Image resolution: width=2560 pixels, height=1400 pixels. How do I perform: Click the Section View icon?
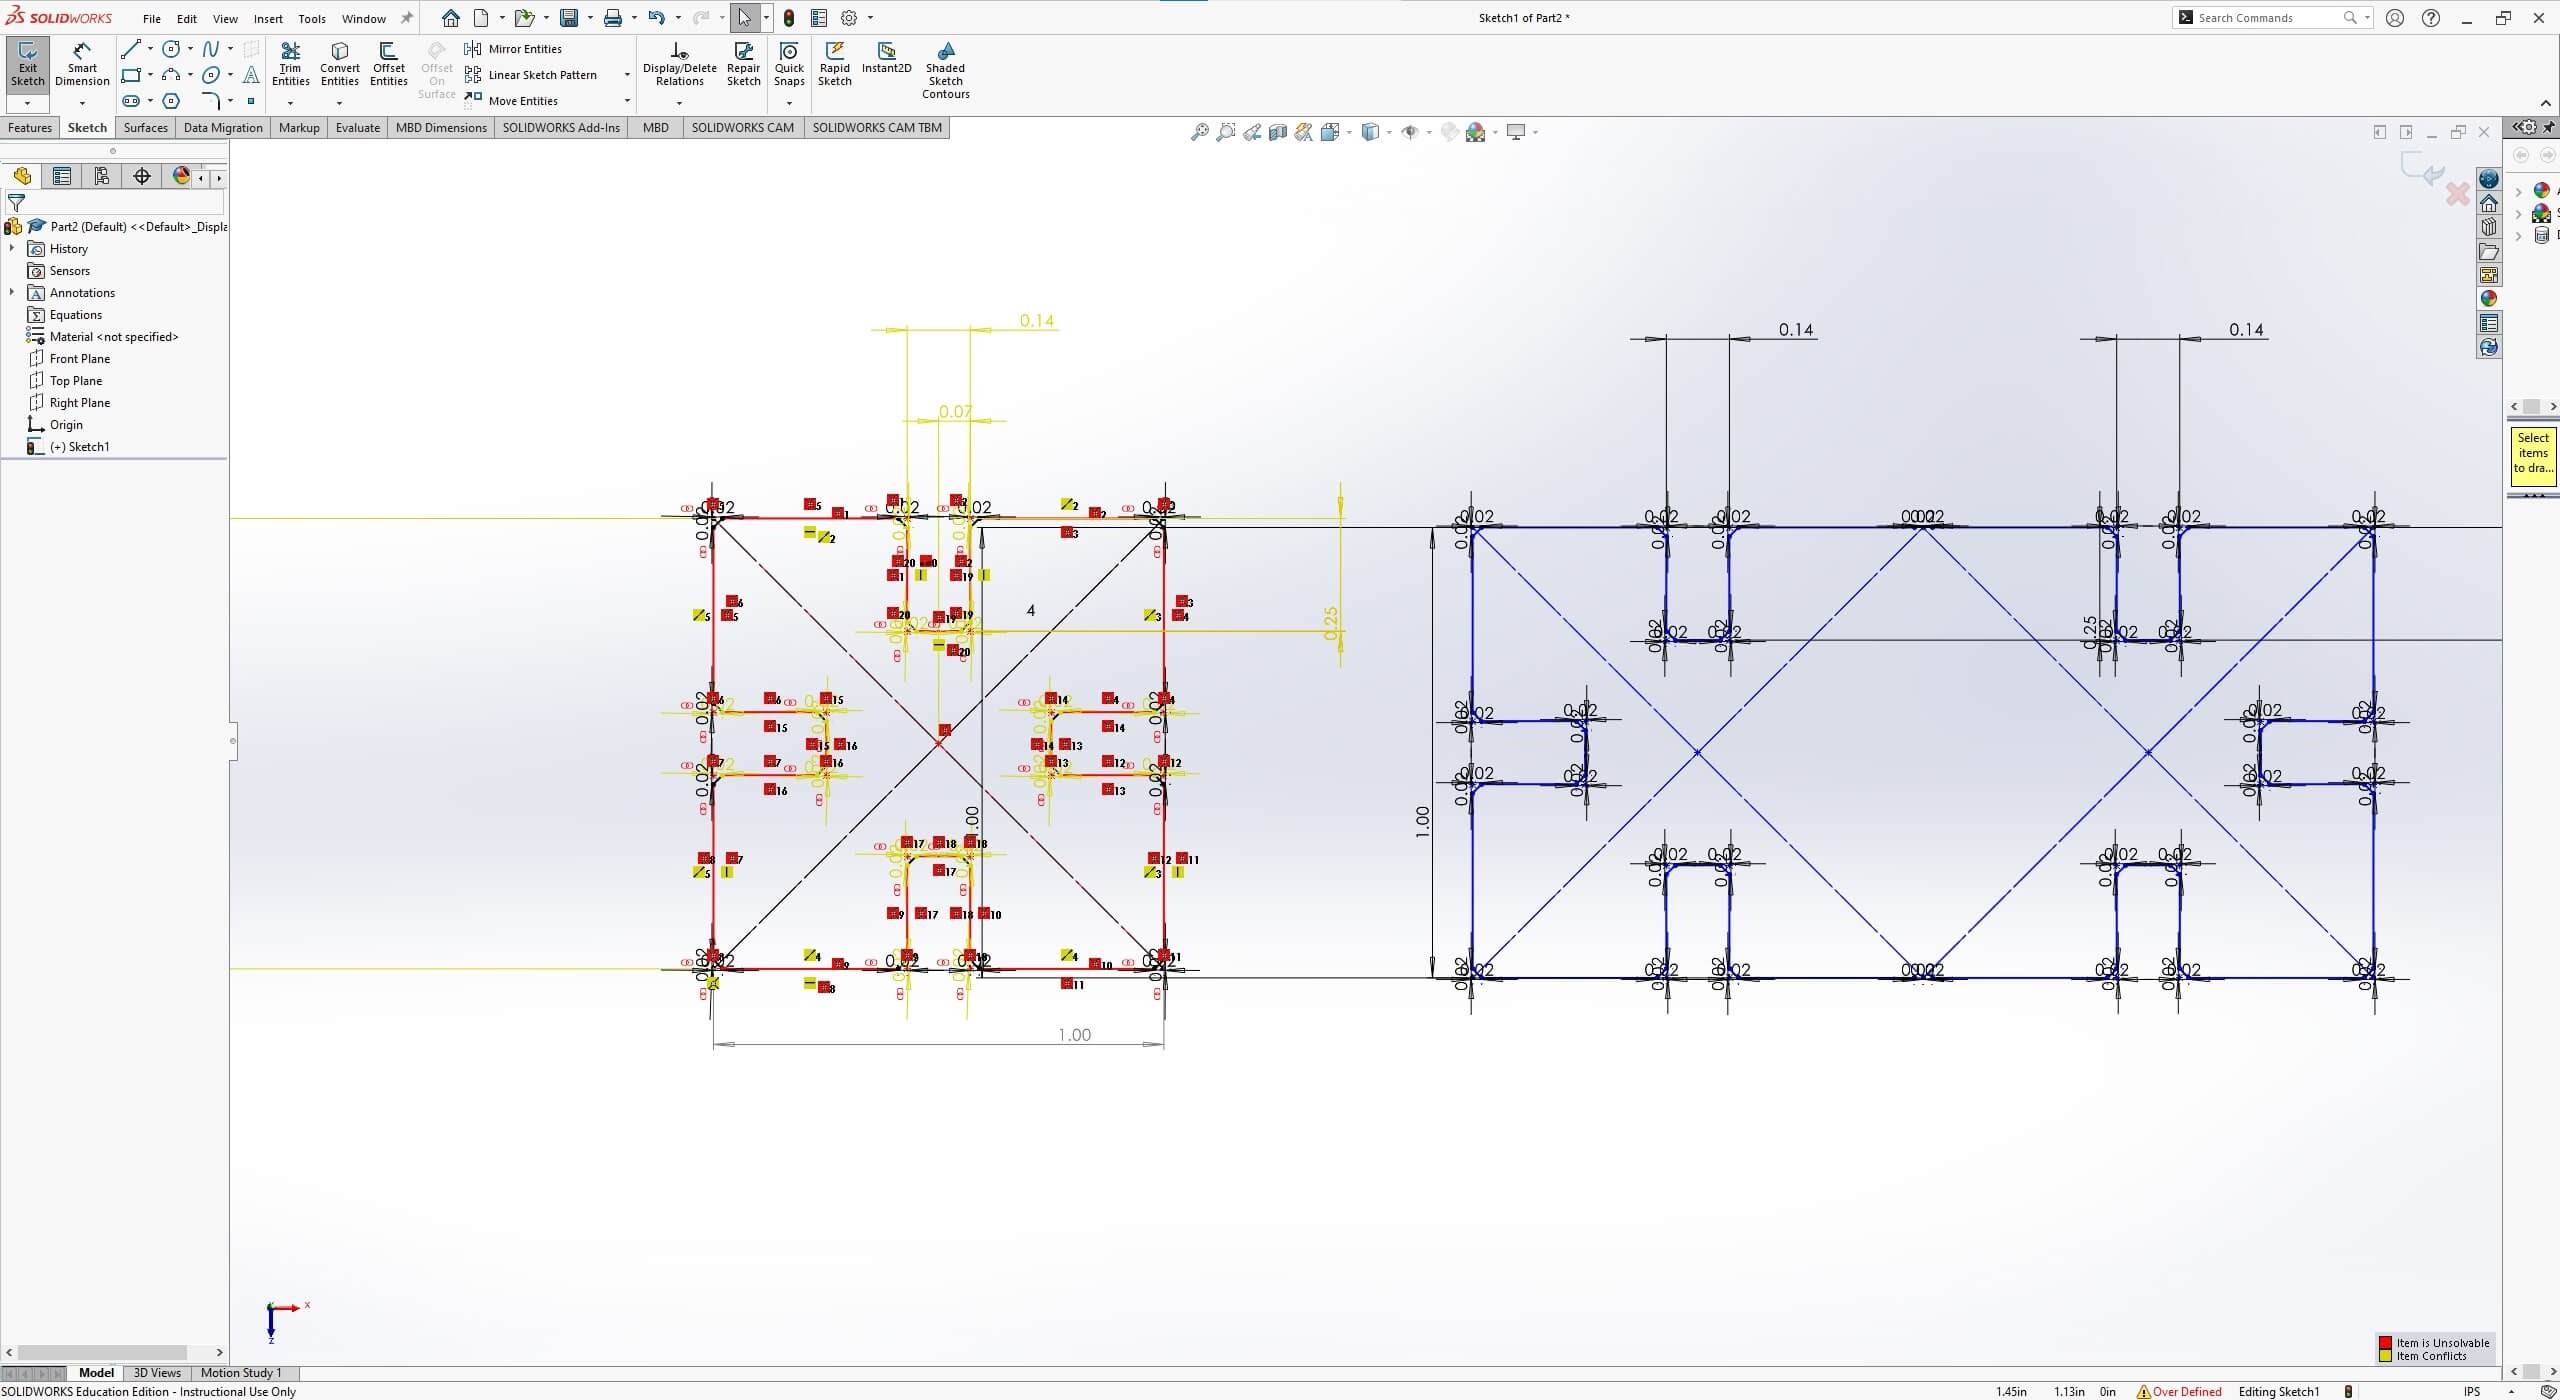click(x=1277, y=132)
